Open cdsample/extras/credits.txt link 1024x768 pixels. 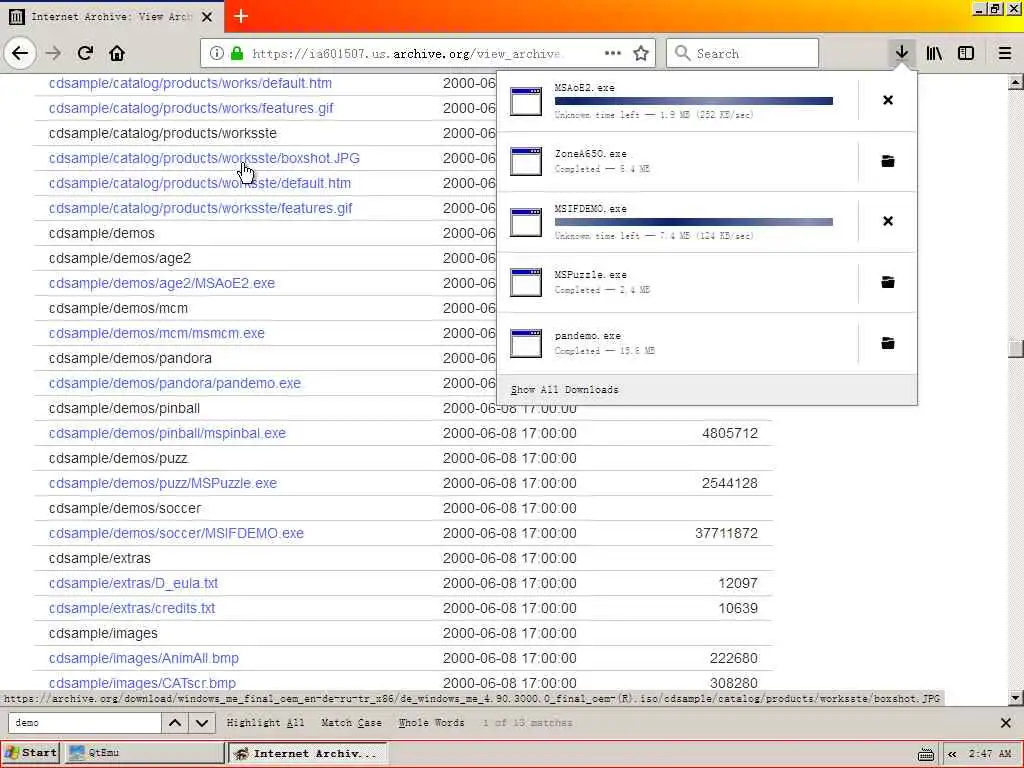[x=132, y=608]
